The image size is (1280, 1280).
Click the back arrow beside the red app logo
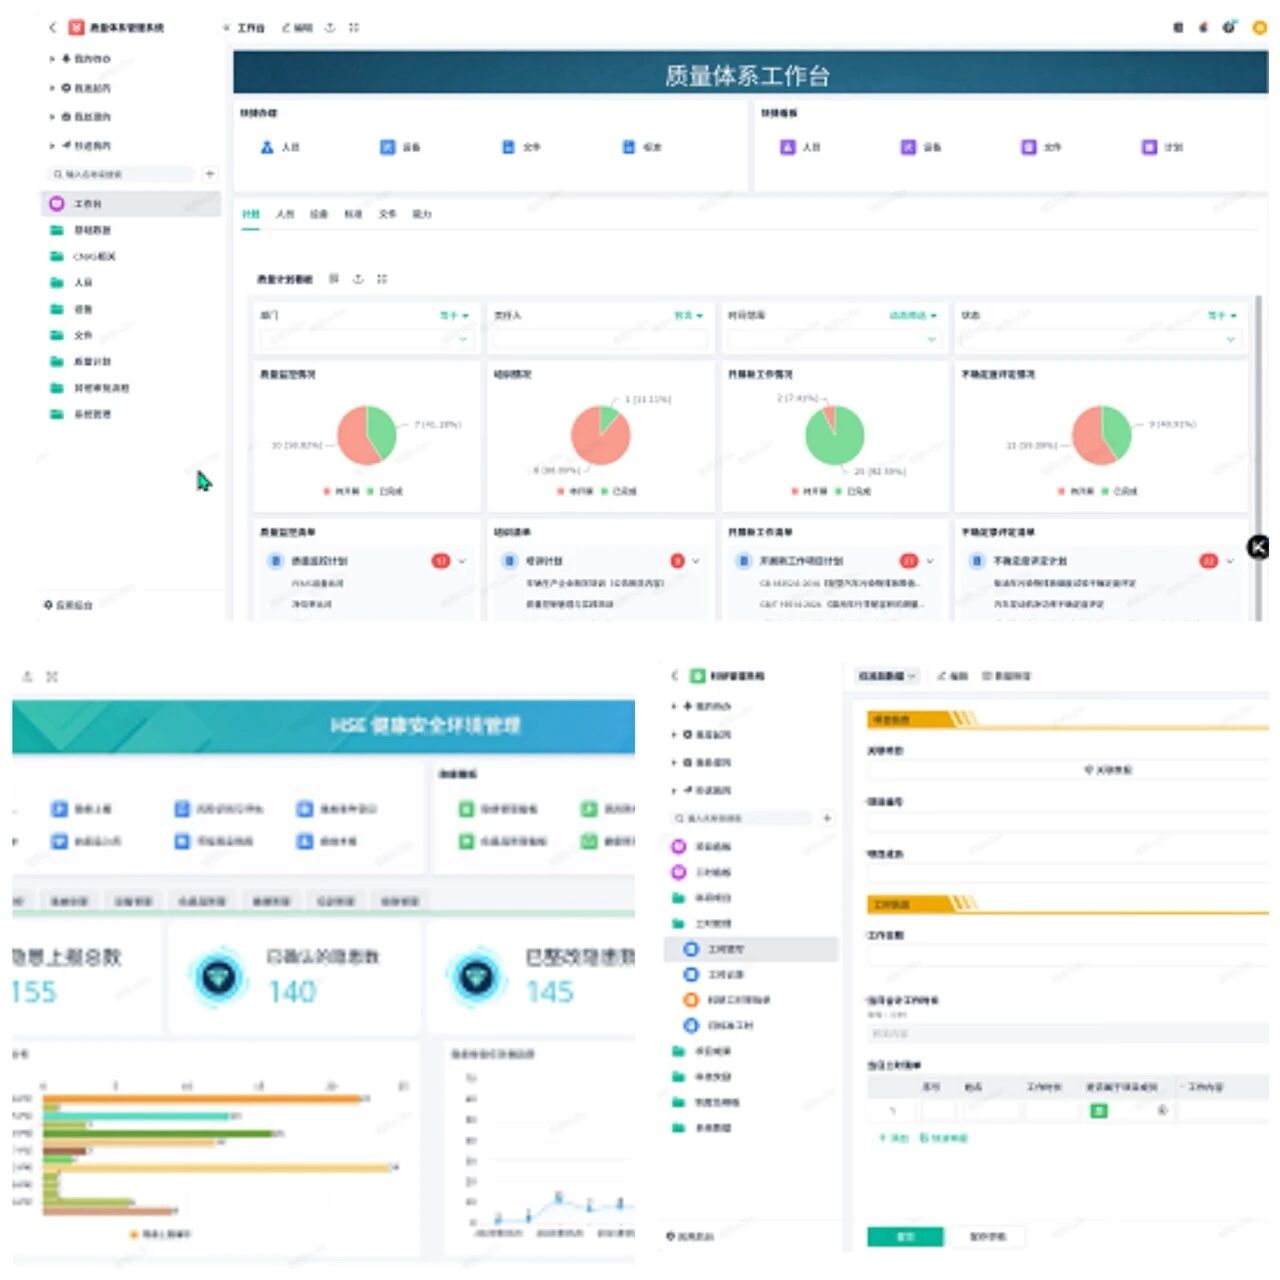(53, 28)
